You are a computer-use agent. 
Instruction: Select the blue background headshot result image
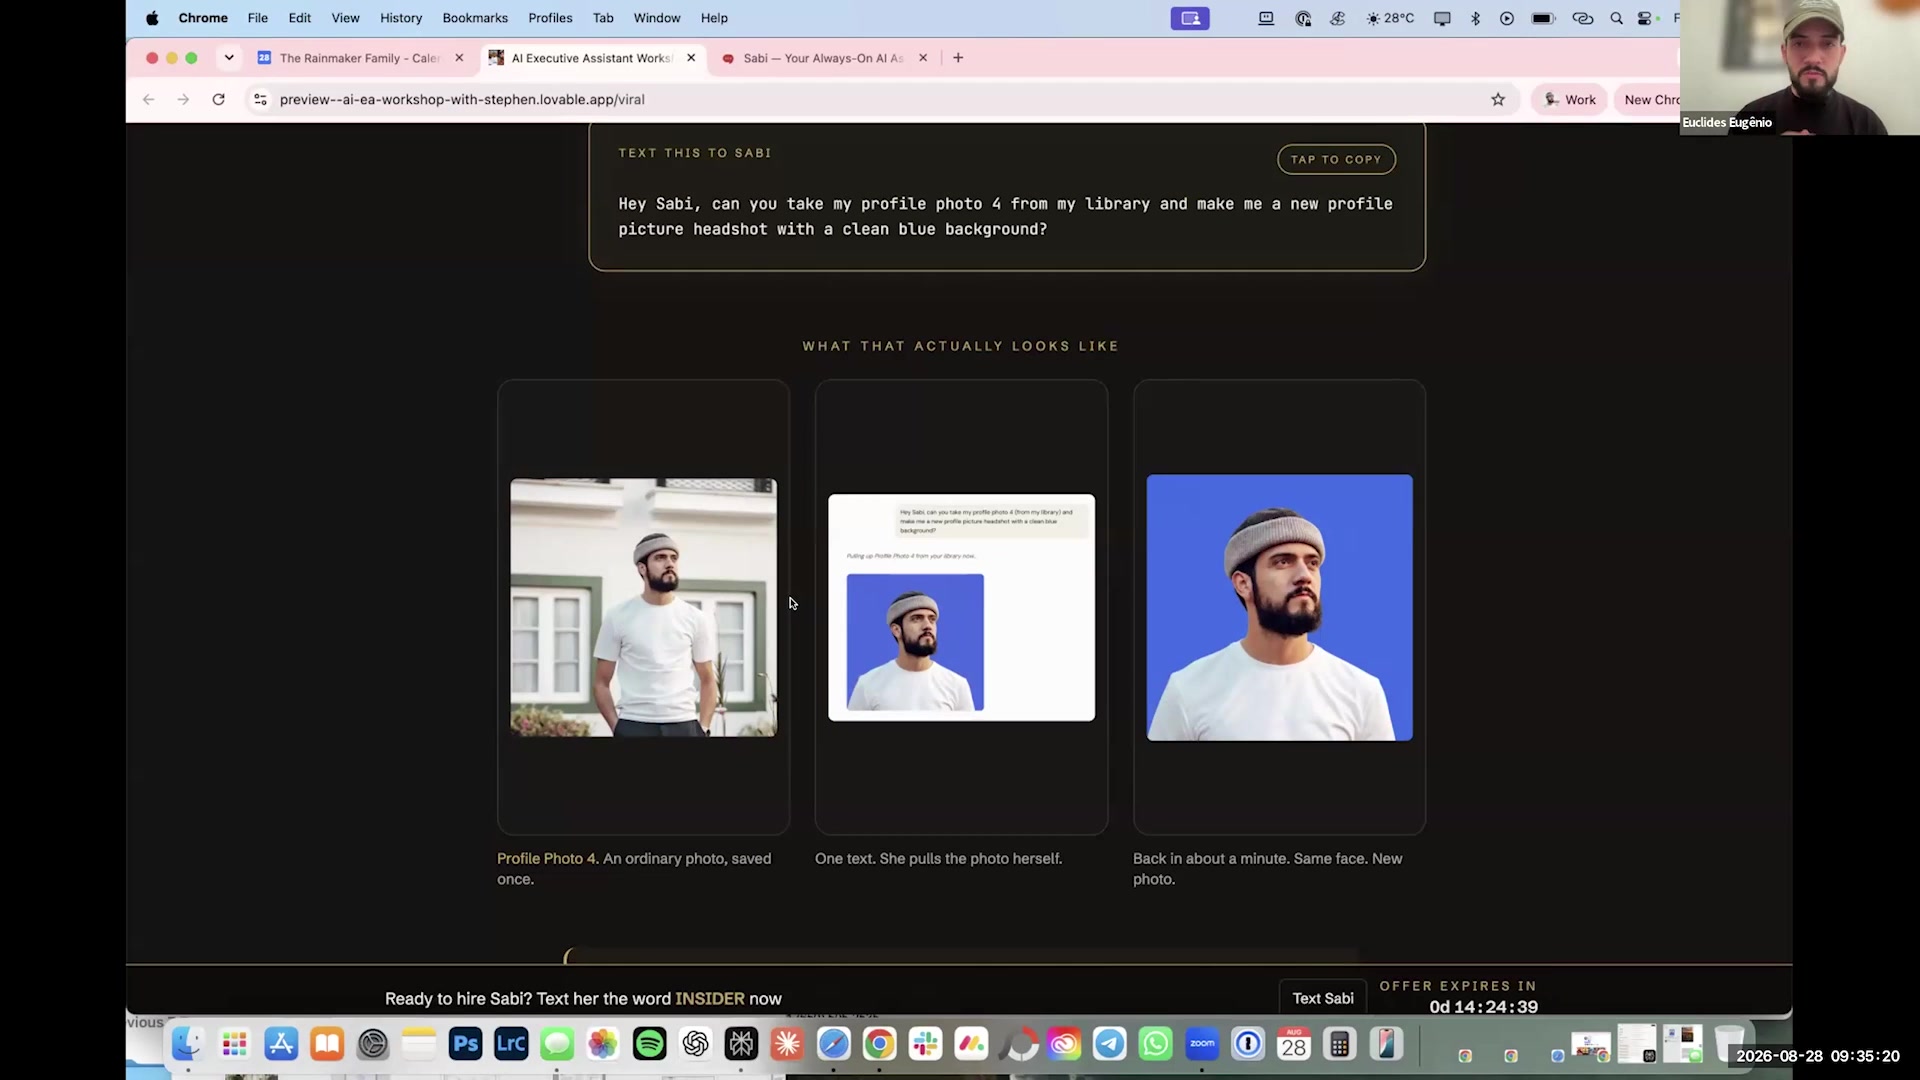1280,608
